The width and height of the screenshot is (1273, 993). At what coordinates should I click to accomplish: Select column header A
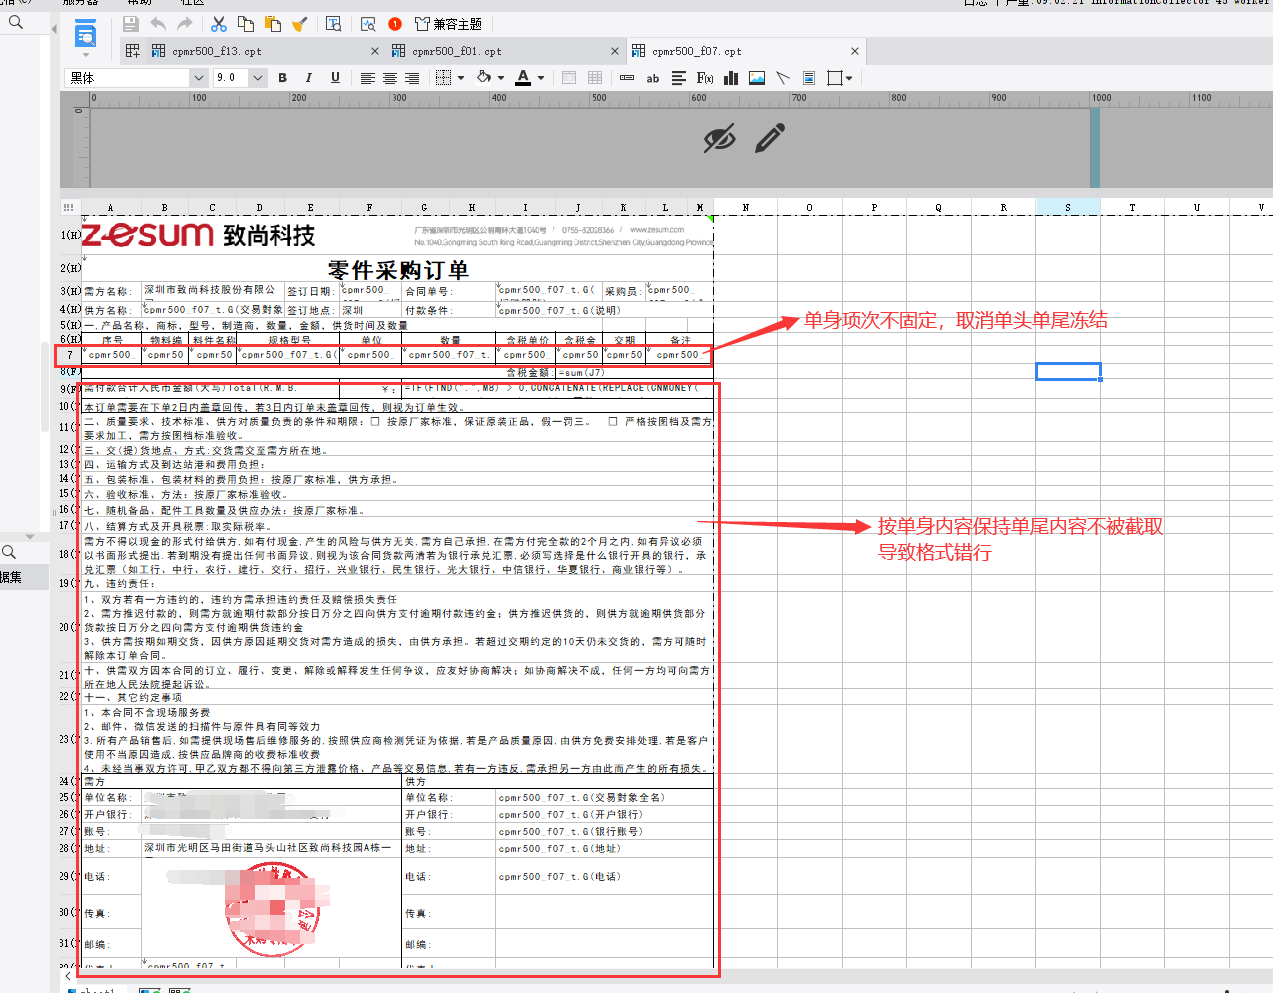click(111, 207)
